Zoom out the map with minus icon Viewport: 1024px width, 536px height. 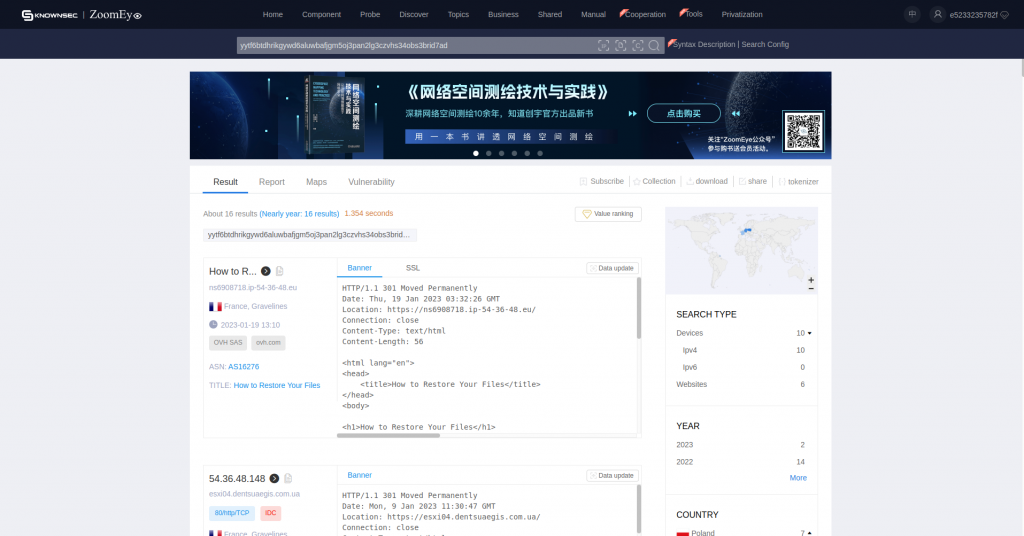coord(811,289)
